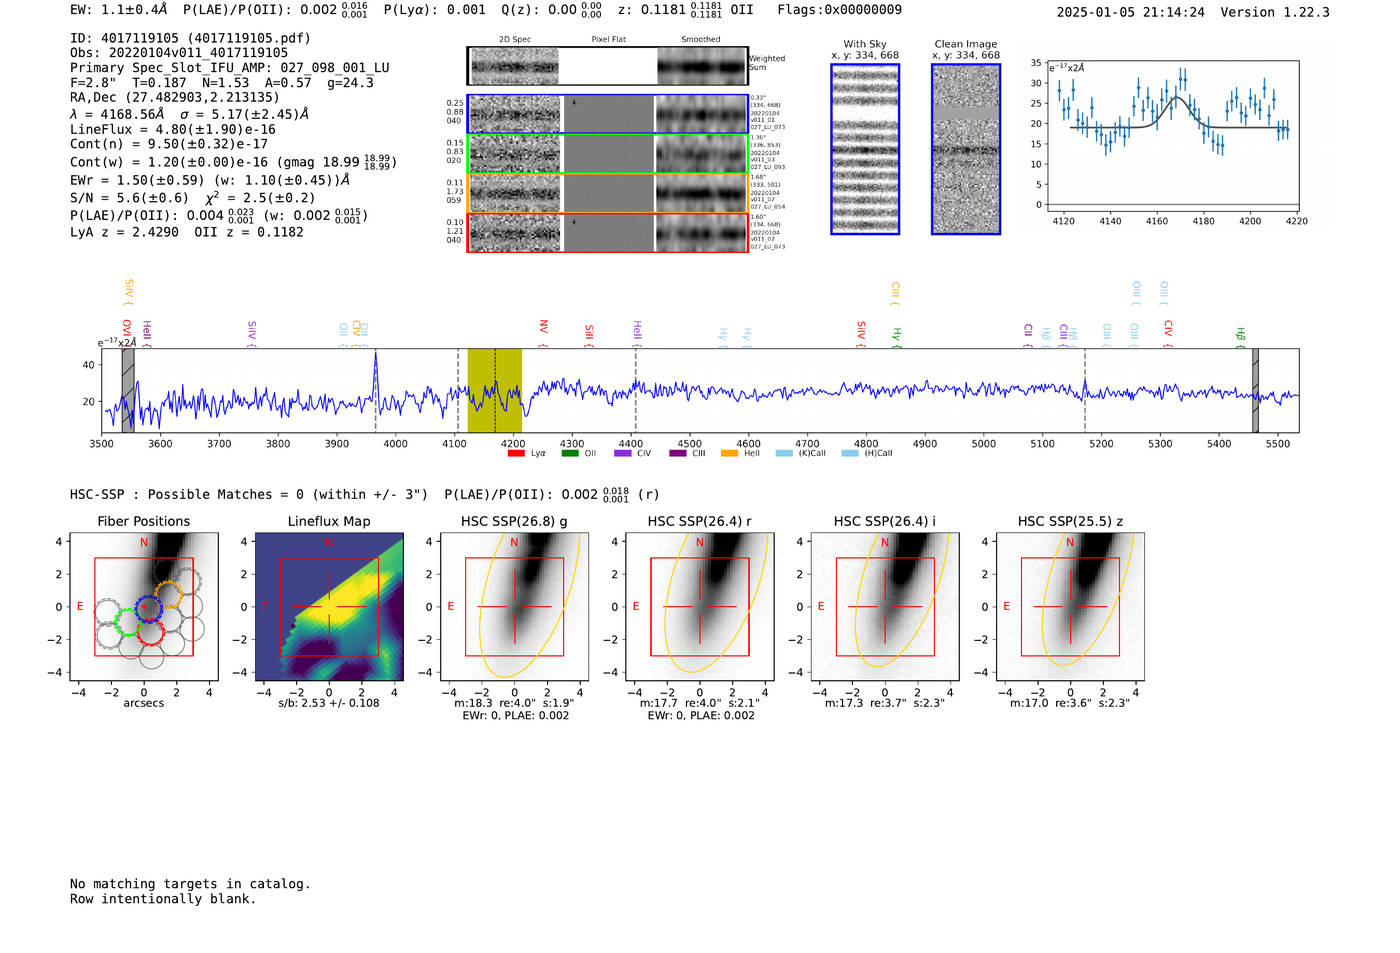Click the hatched gray band near 5460
This screenshot has width=1400, height=953.
(x=1255, y=390)
